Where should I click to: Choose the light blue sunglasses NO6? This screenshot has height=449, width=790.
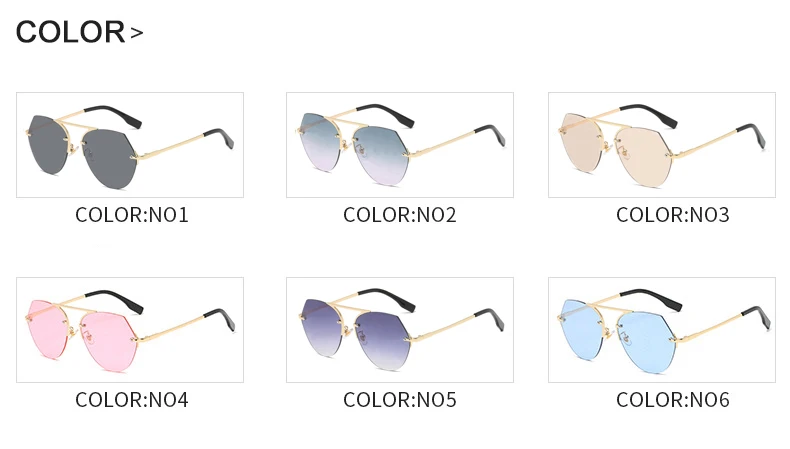pyautogui.click(x=662, y=330)
